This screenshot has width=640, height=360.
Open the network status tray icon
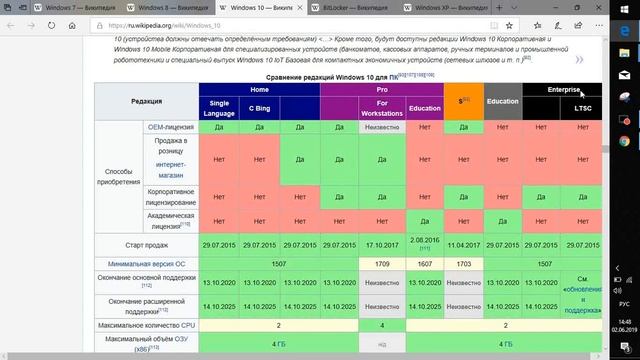pyautogui.click(x=629, y=280)
